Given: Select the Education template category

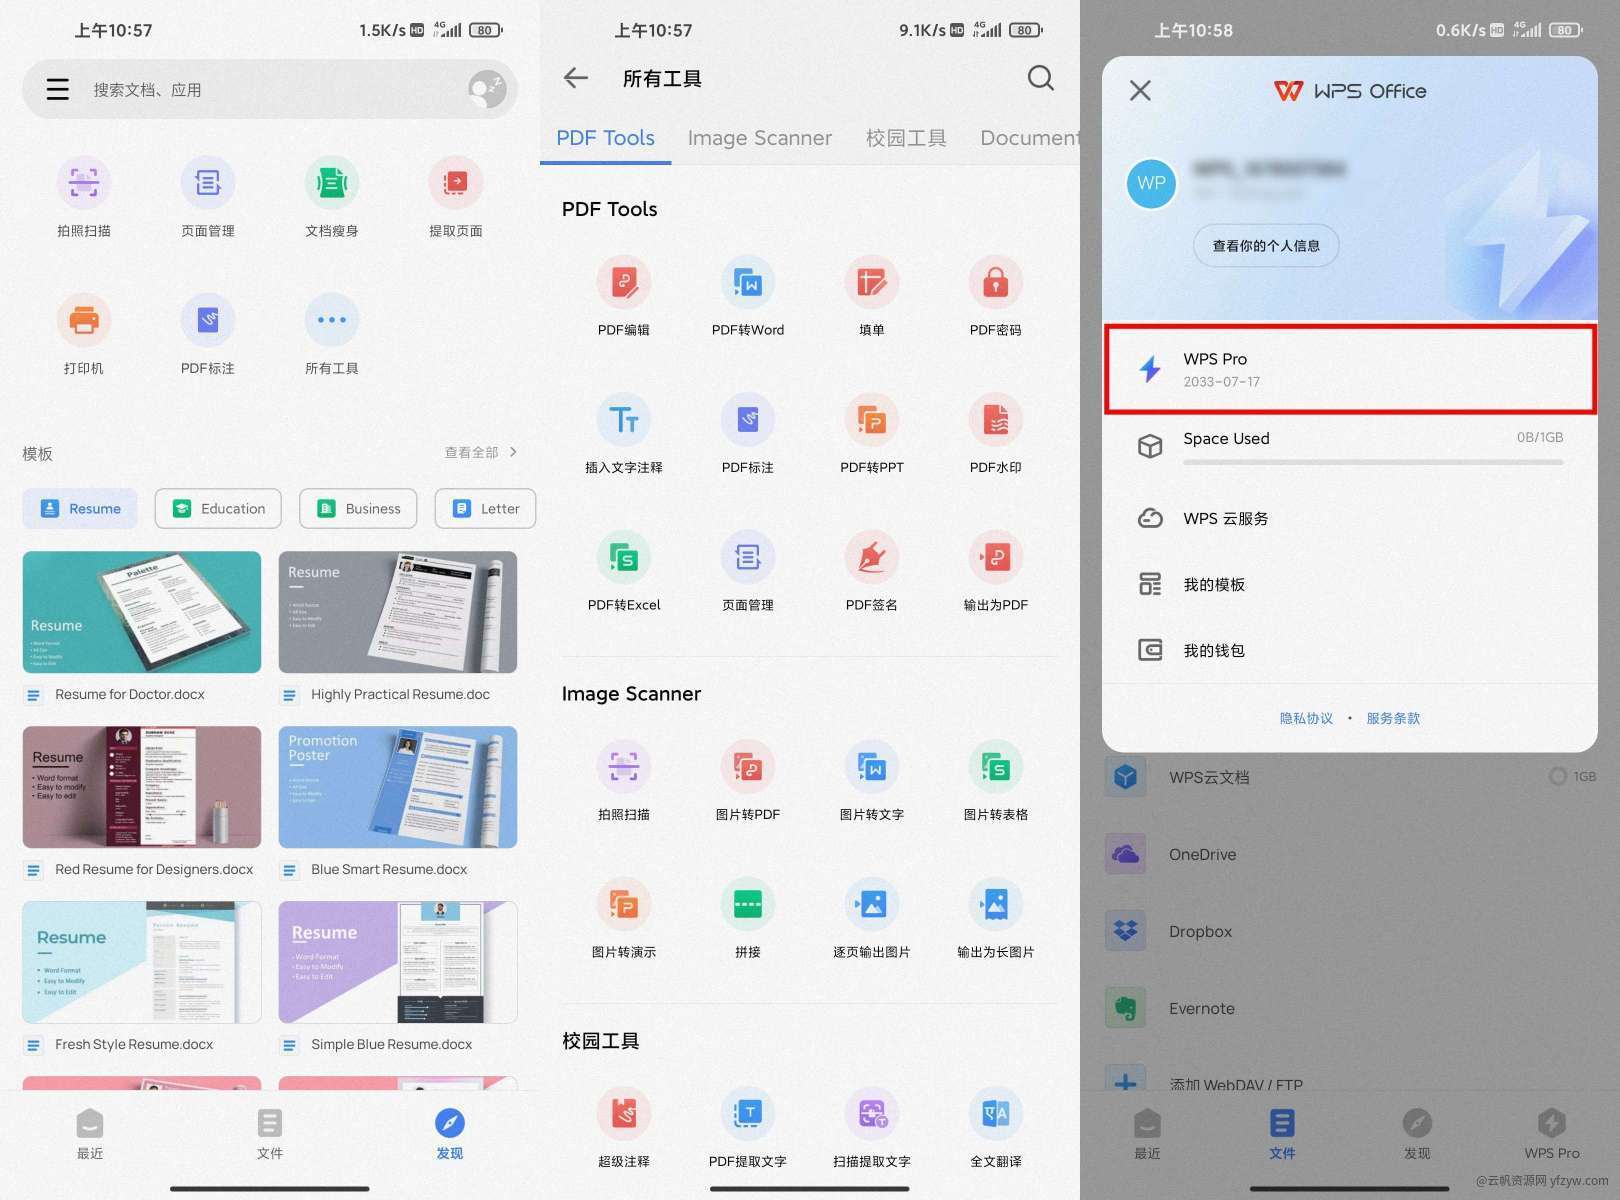Looking at the screenshot, I should 218,509.
